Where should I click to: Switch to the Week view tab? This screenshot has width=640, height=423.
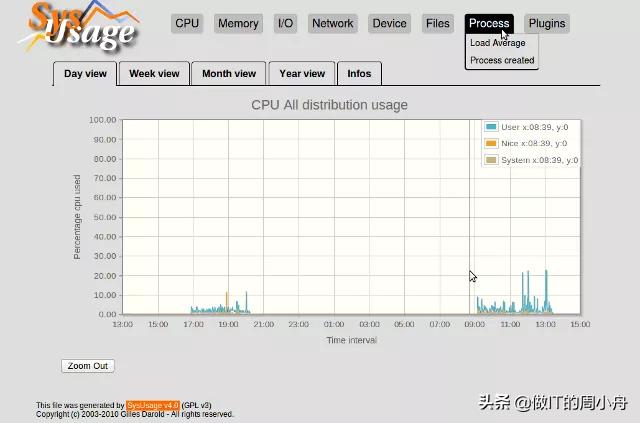click(154, 73)
